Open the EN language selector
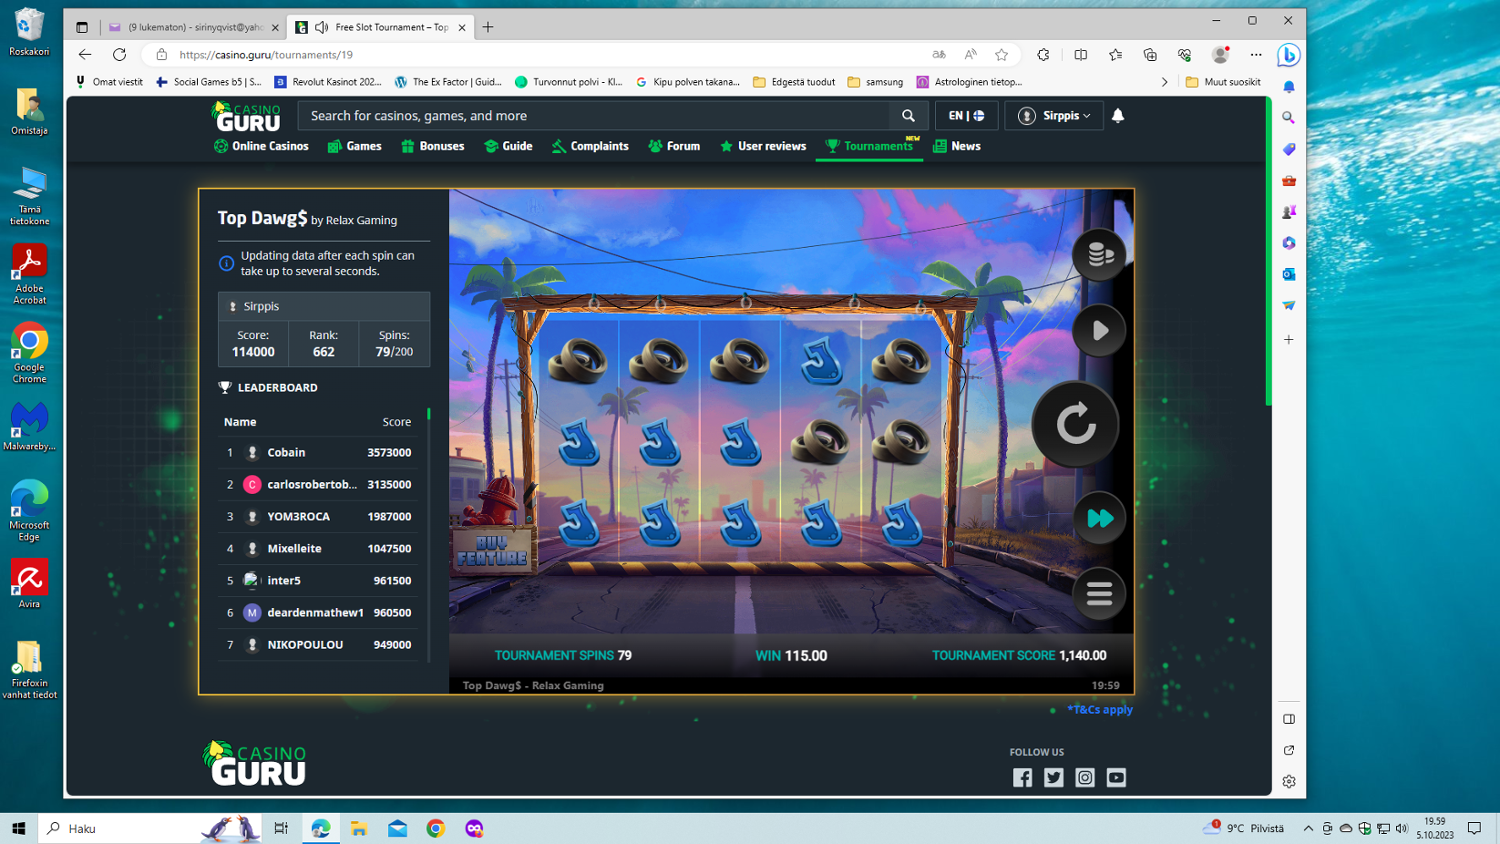 [966, 116]
